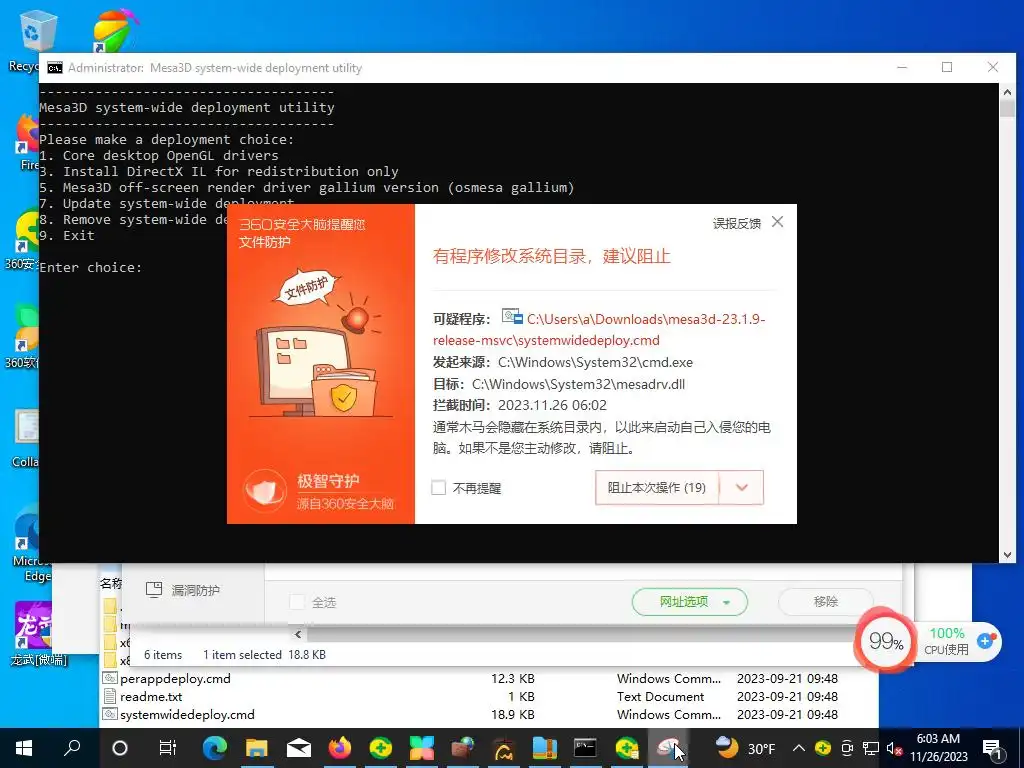Click 移除 button in 360 window
Image resolution: width=1024 pixels, height=768 pixels.
825,601
